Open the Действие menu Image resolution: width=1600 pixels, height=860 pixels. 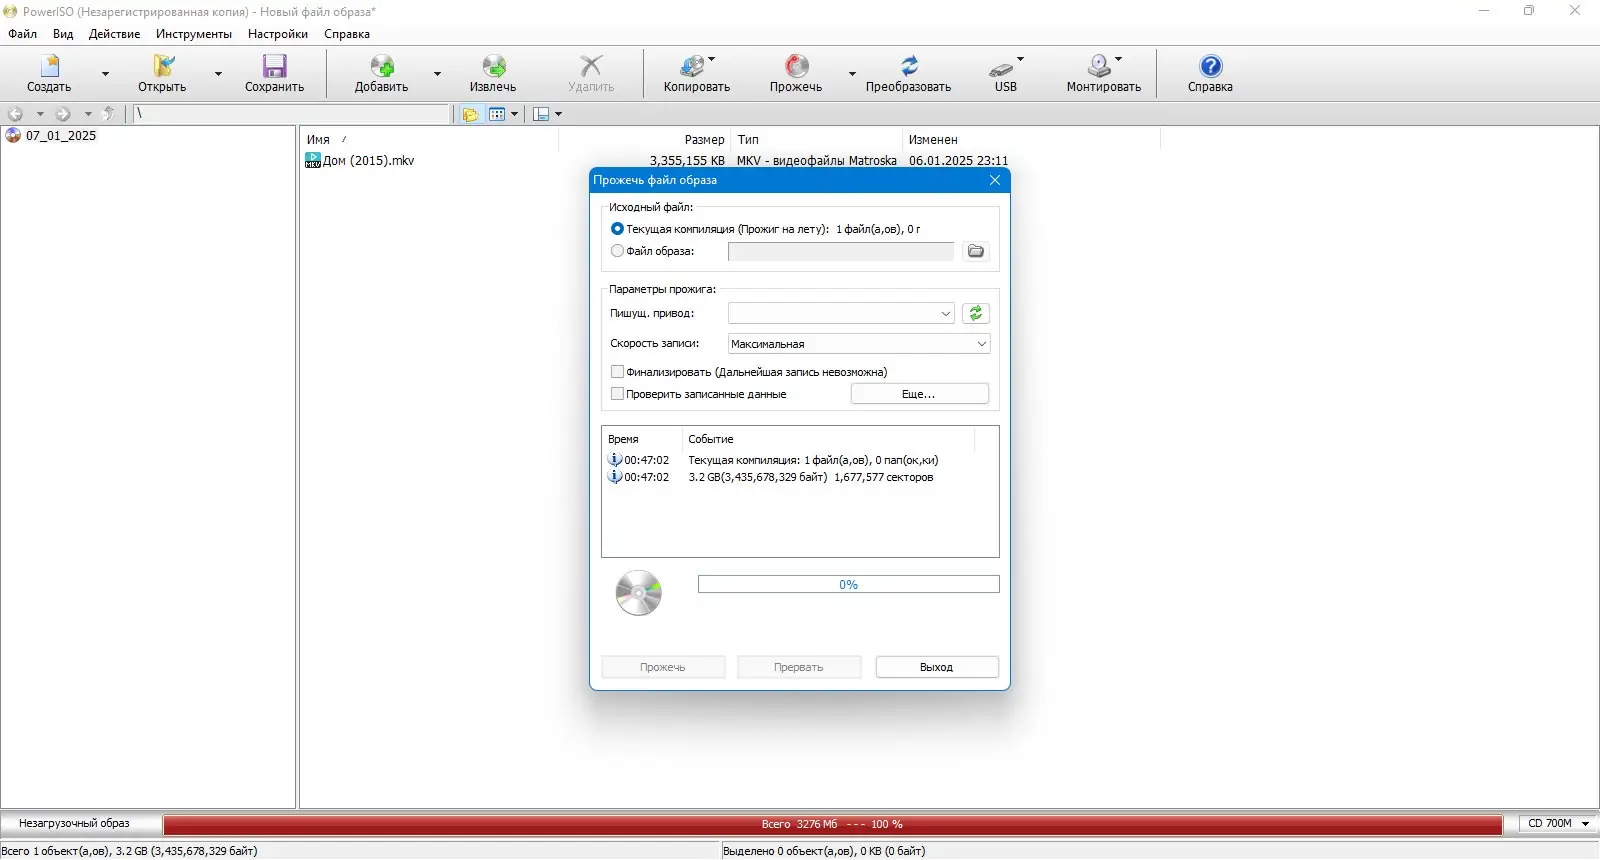114,34
